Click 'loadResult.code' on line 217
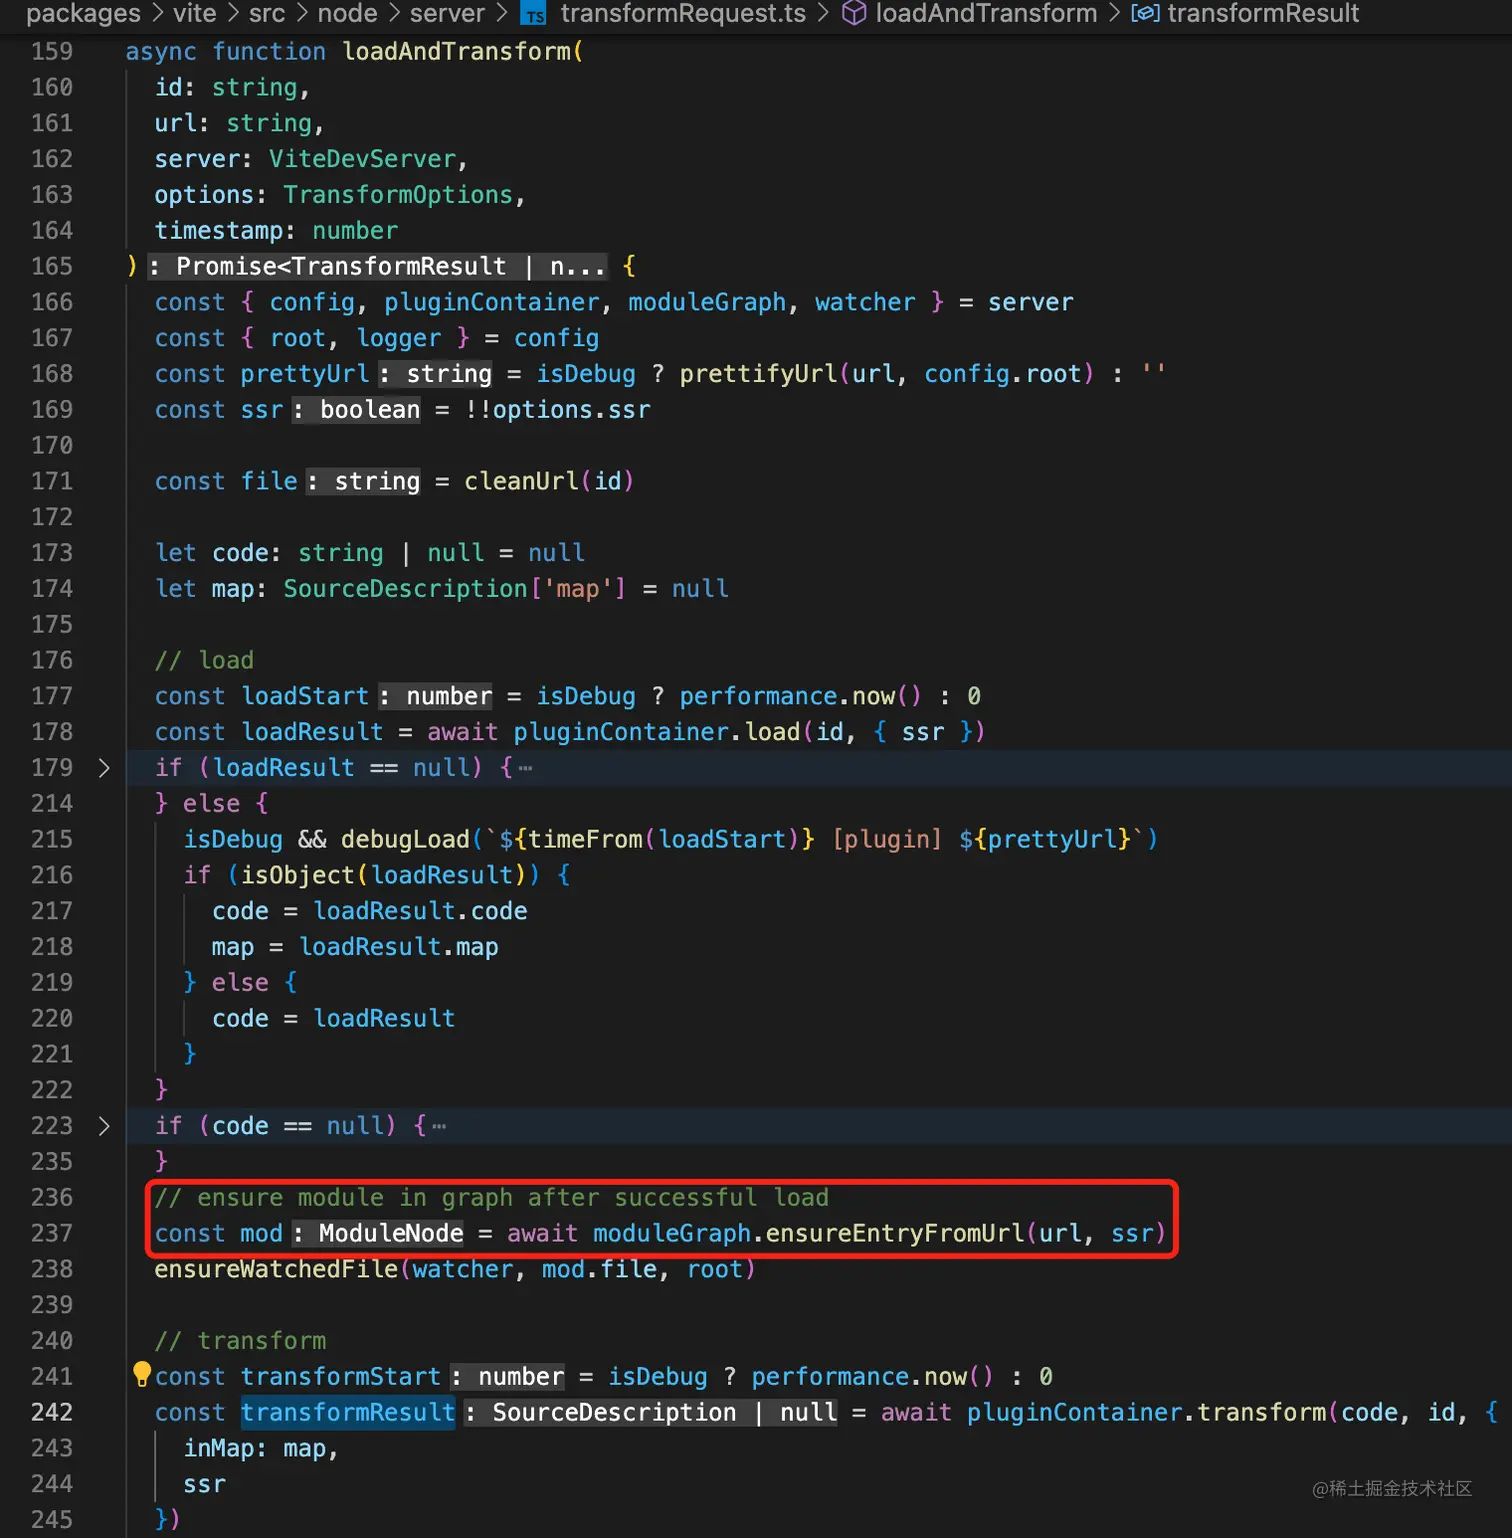 [x=420, y=911]
